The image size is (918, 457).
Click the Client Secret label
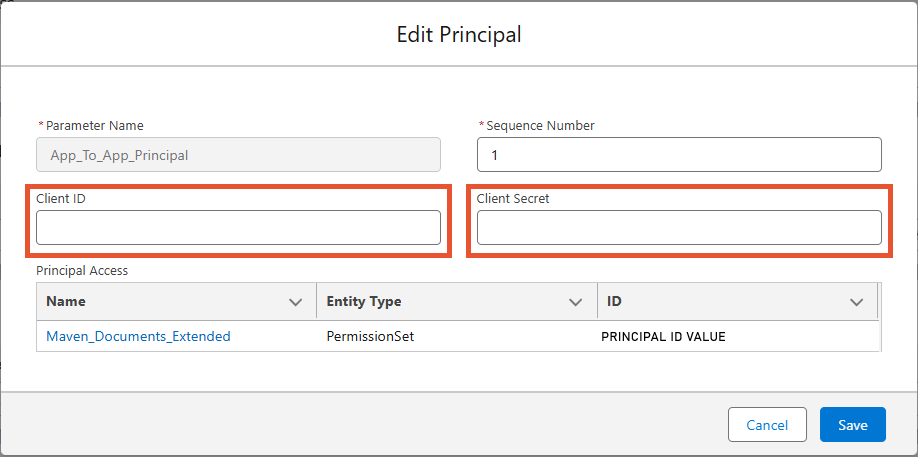click(513, 198)
